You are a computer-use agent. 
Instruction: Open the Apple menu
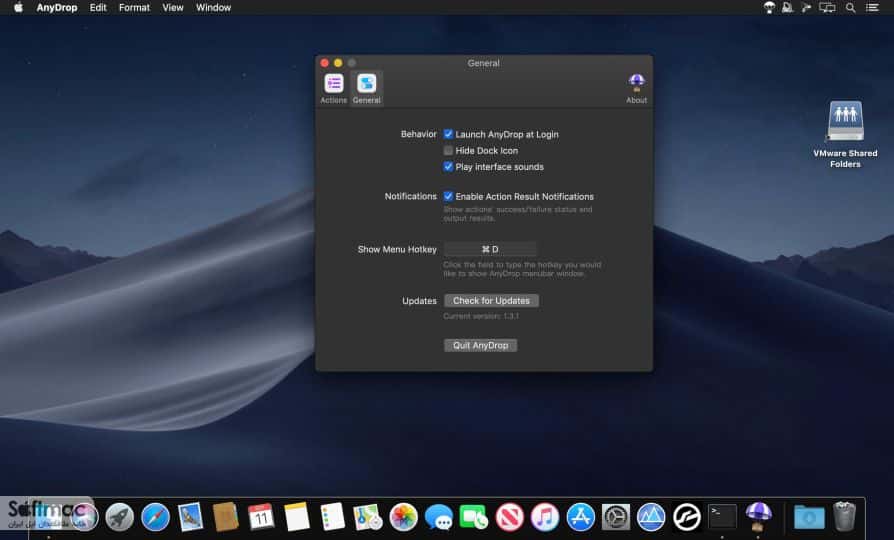18,7
